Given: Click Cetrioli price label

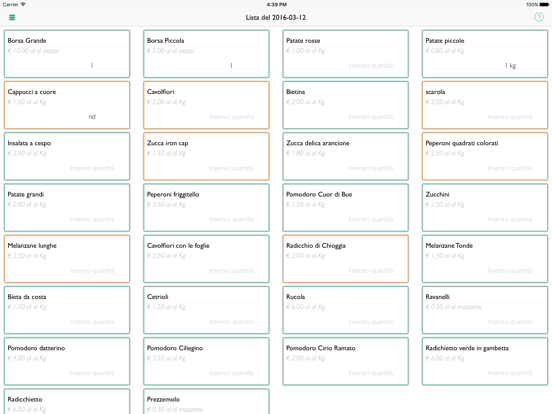Looking at the screenshot, I should [166, 307].
